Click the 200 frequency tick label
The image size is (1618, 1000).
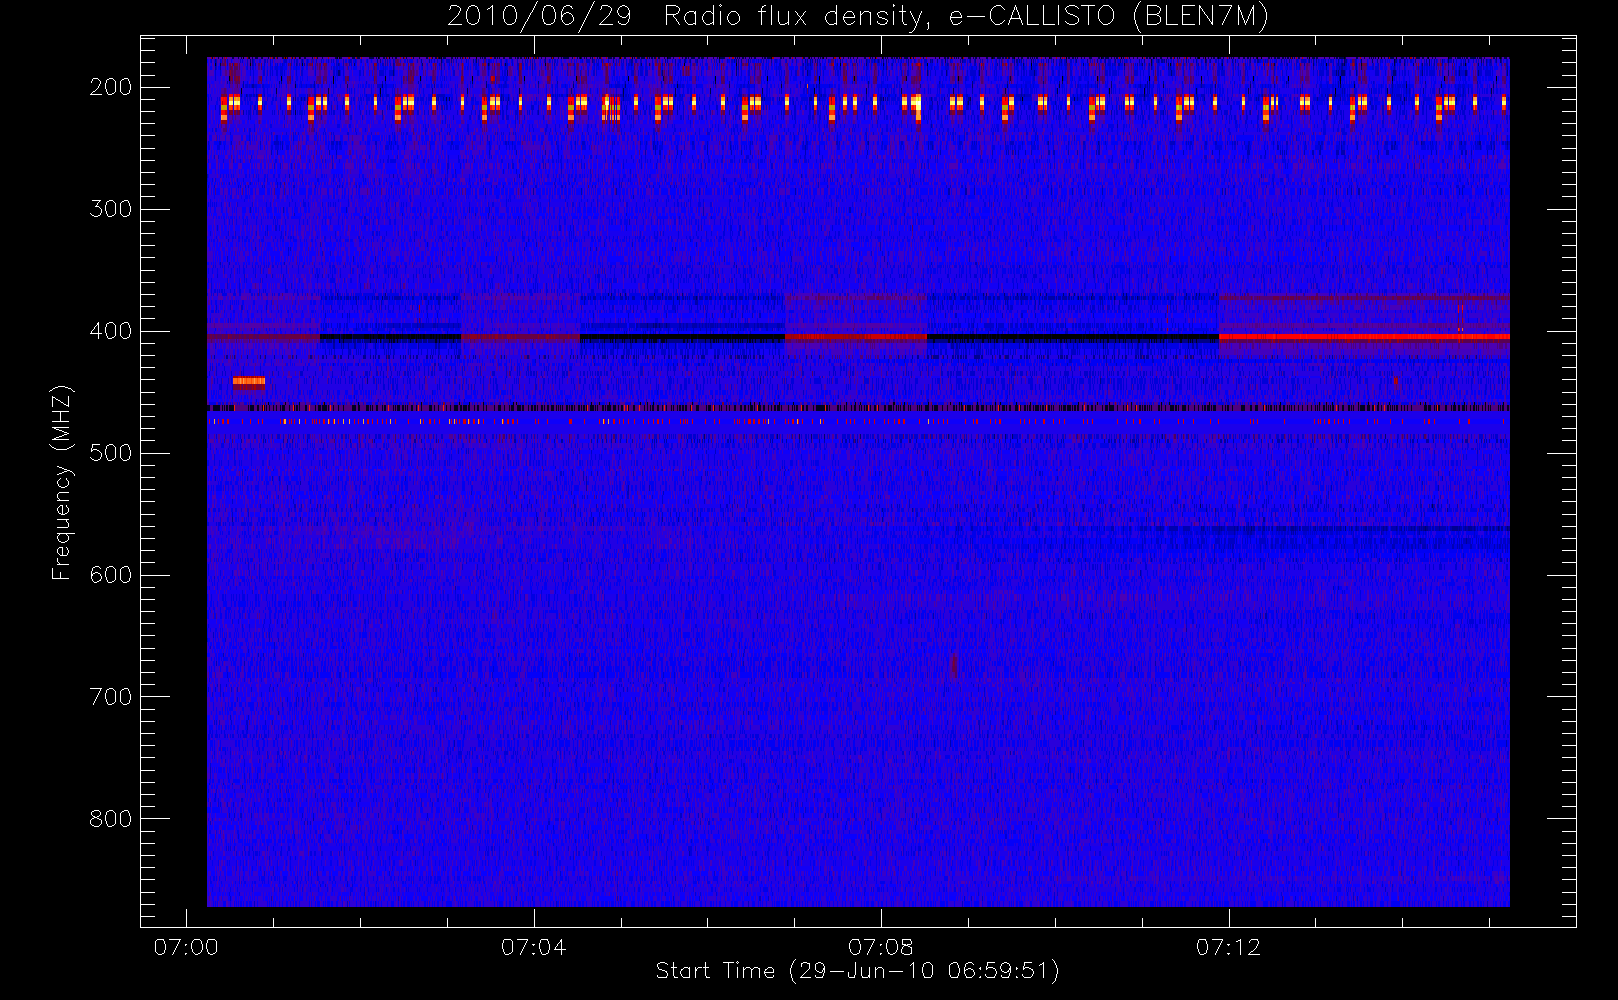coord(111,87)
